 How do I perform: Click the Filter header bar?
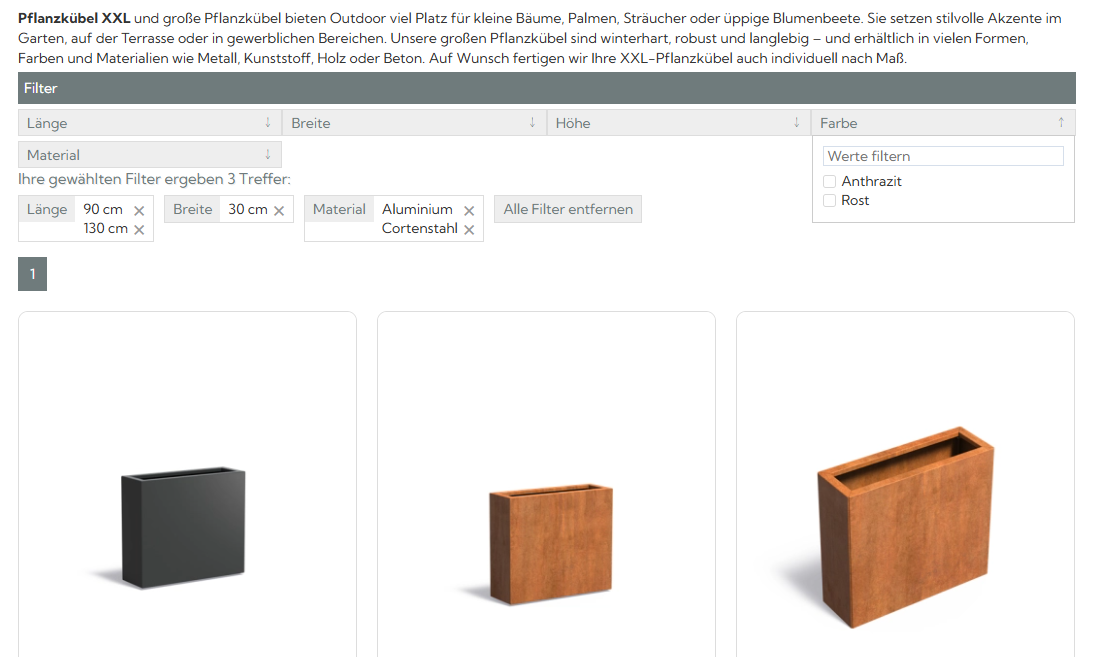pyautogui.click(x=546, y=88)
